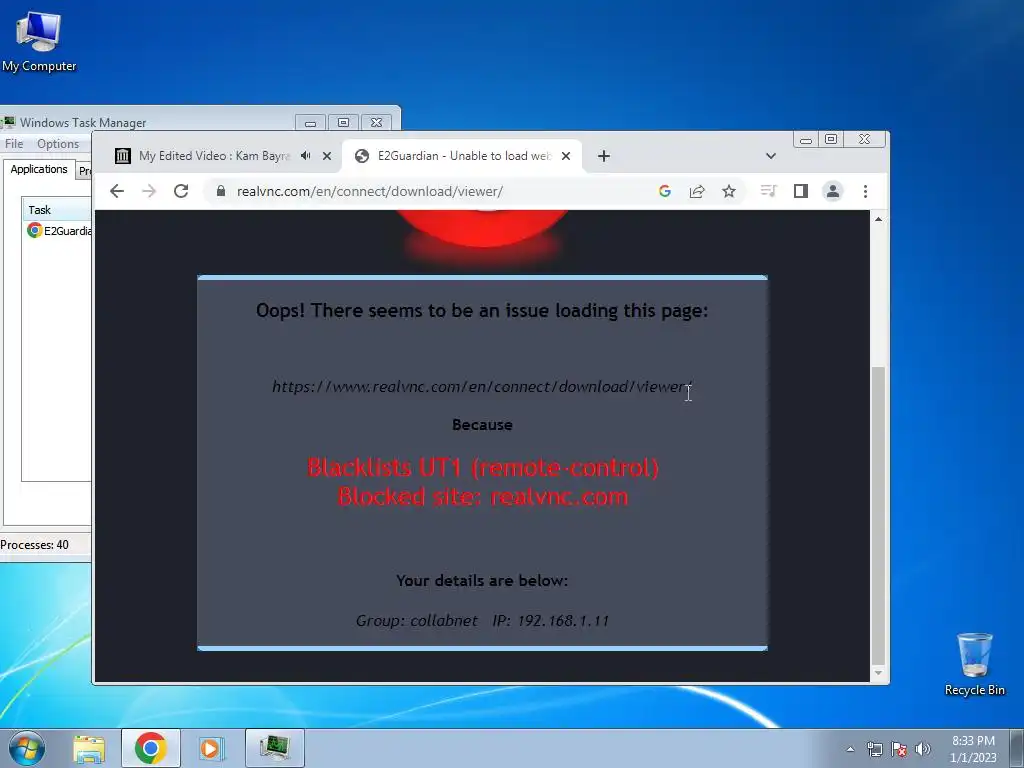Viewport: 1024px width, 768px height.
Task: Mute the My Edited Video tab audio icon
Action: (306, 155)
